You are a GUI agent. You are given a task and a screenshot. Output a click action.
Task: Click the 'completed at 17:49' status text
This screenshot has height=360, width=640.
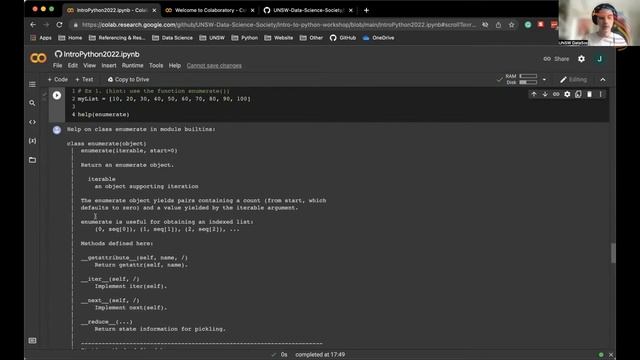coord(320,355)
